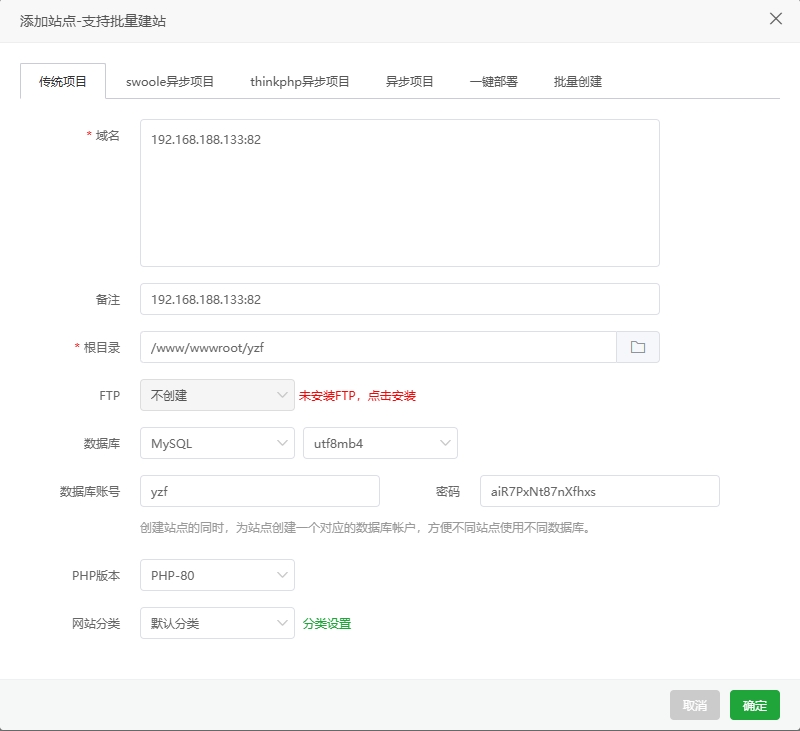Switch to the swoole异步项目 tab
Image resolution: width=800 pixels, height=731 pixels.
click(170, 82)
